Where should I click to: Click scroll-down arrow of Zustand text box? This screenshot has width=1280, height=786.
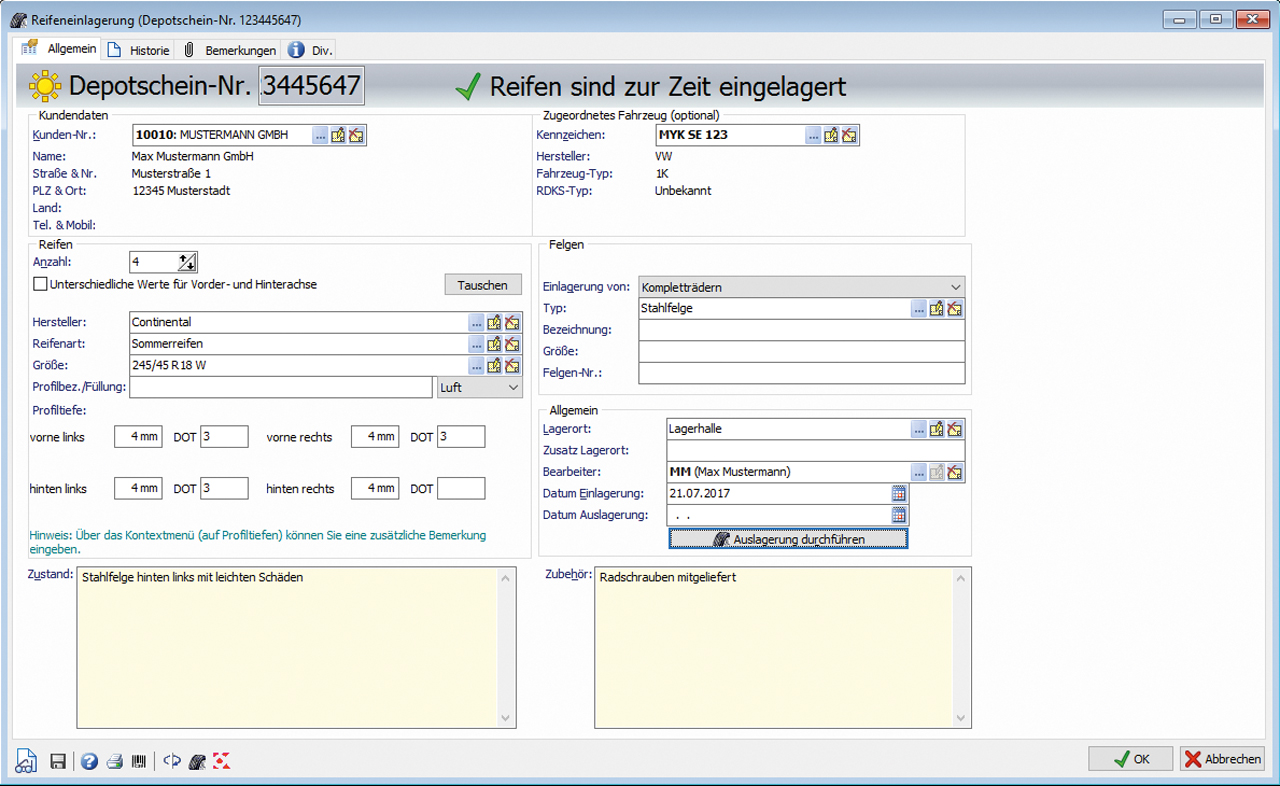coord(507,718)
